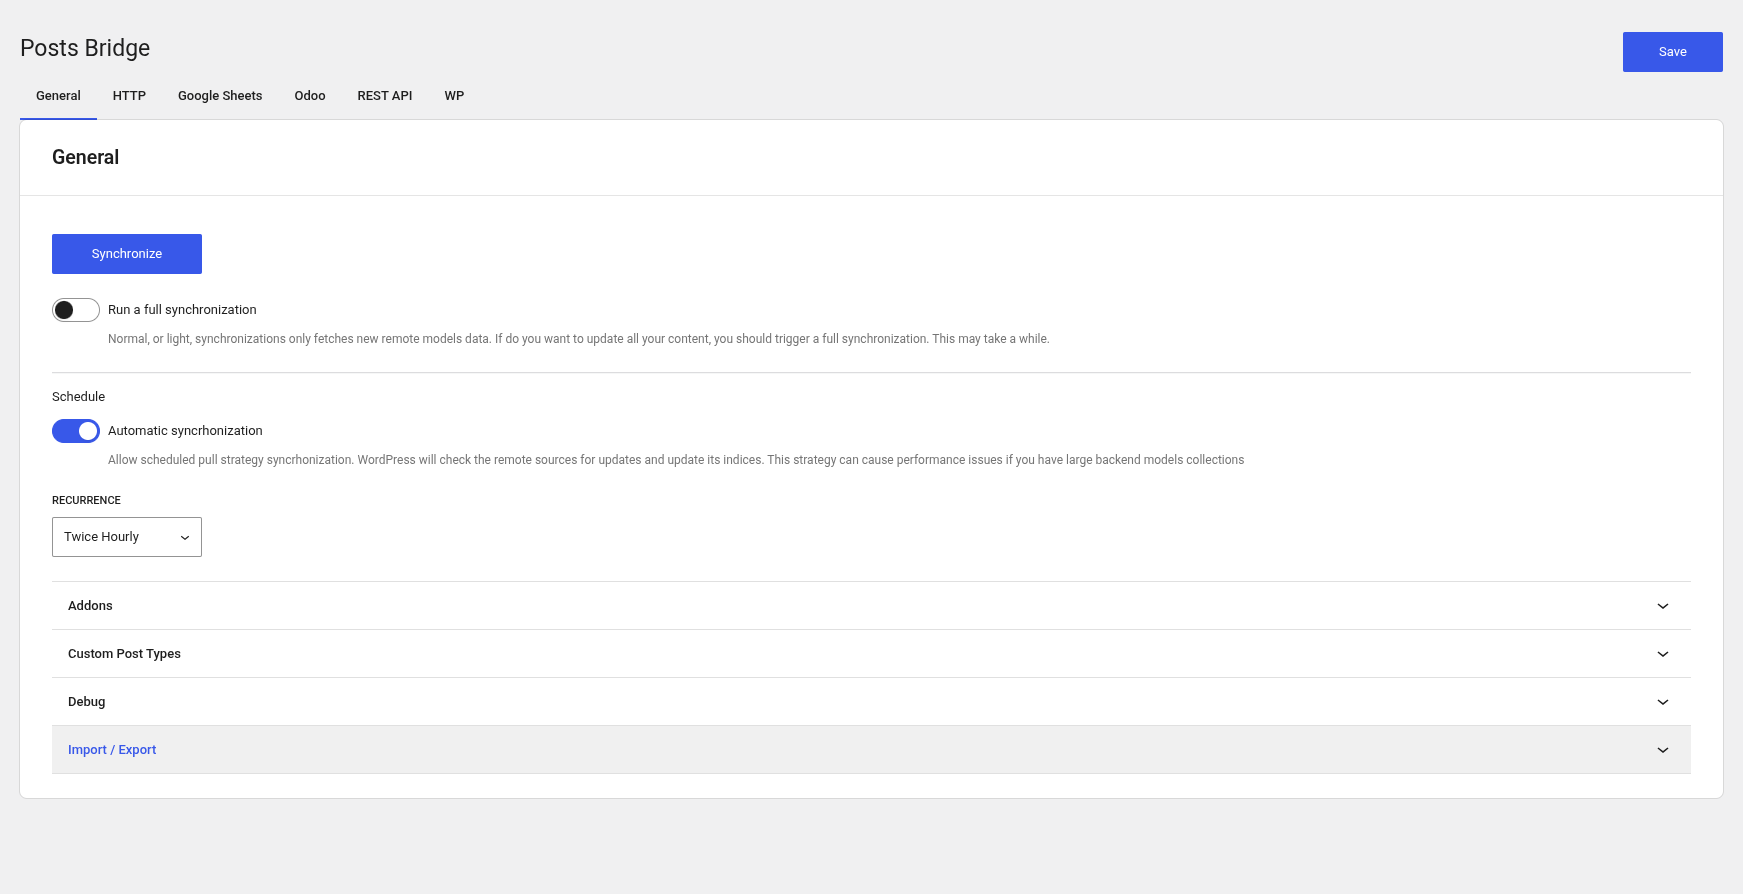Image resolution: width=1743 pixels, height=894 pixels.
Task: Expand the Addons section
Action: pyautogui.click(x=91, y=606)
